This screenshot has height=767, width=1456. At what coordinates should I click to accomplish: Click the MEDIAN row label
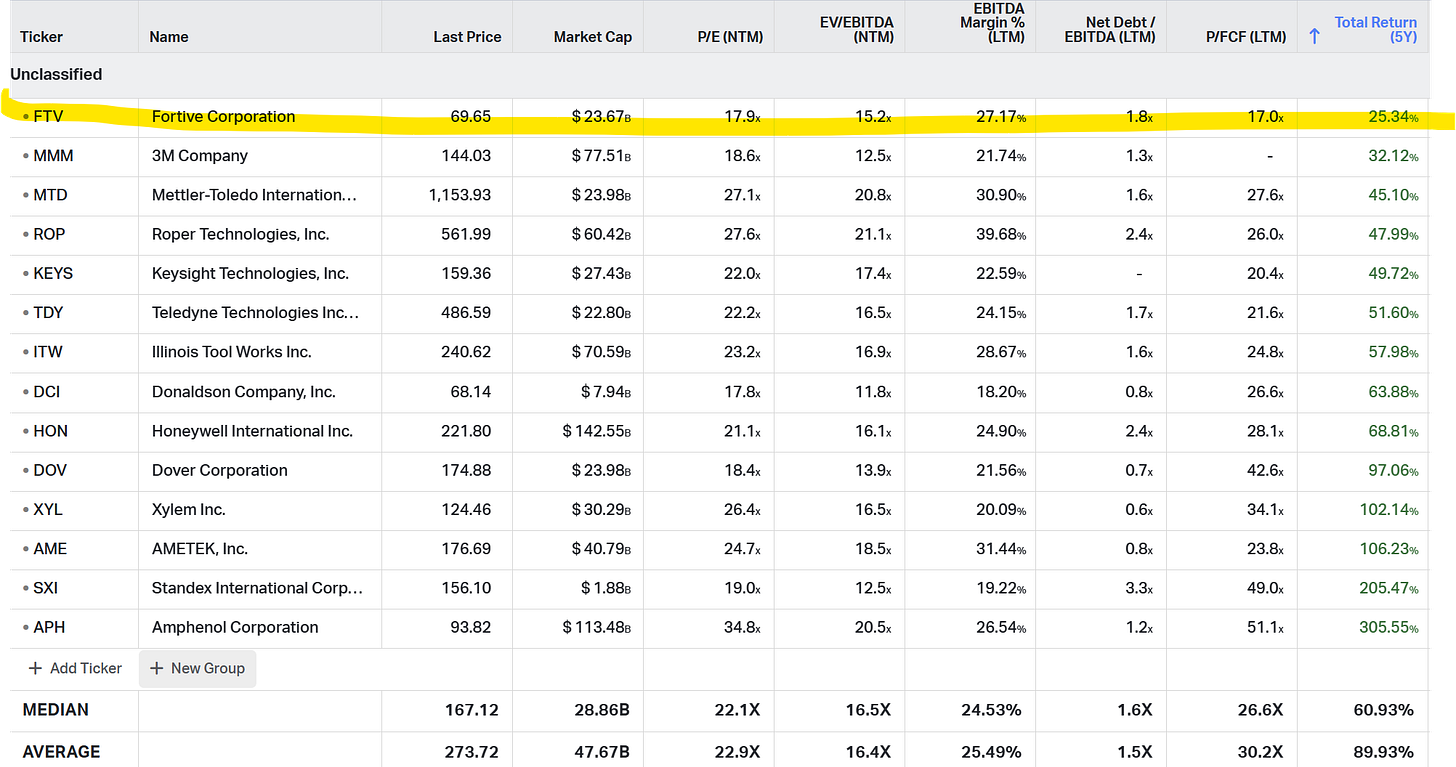tap(56, 710)
